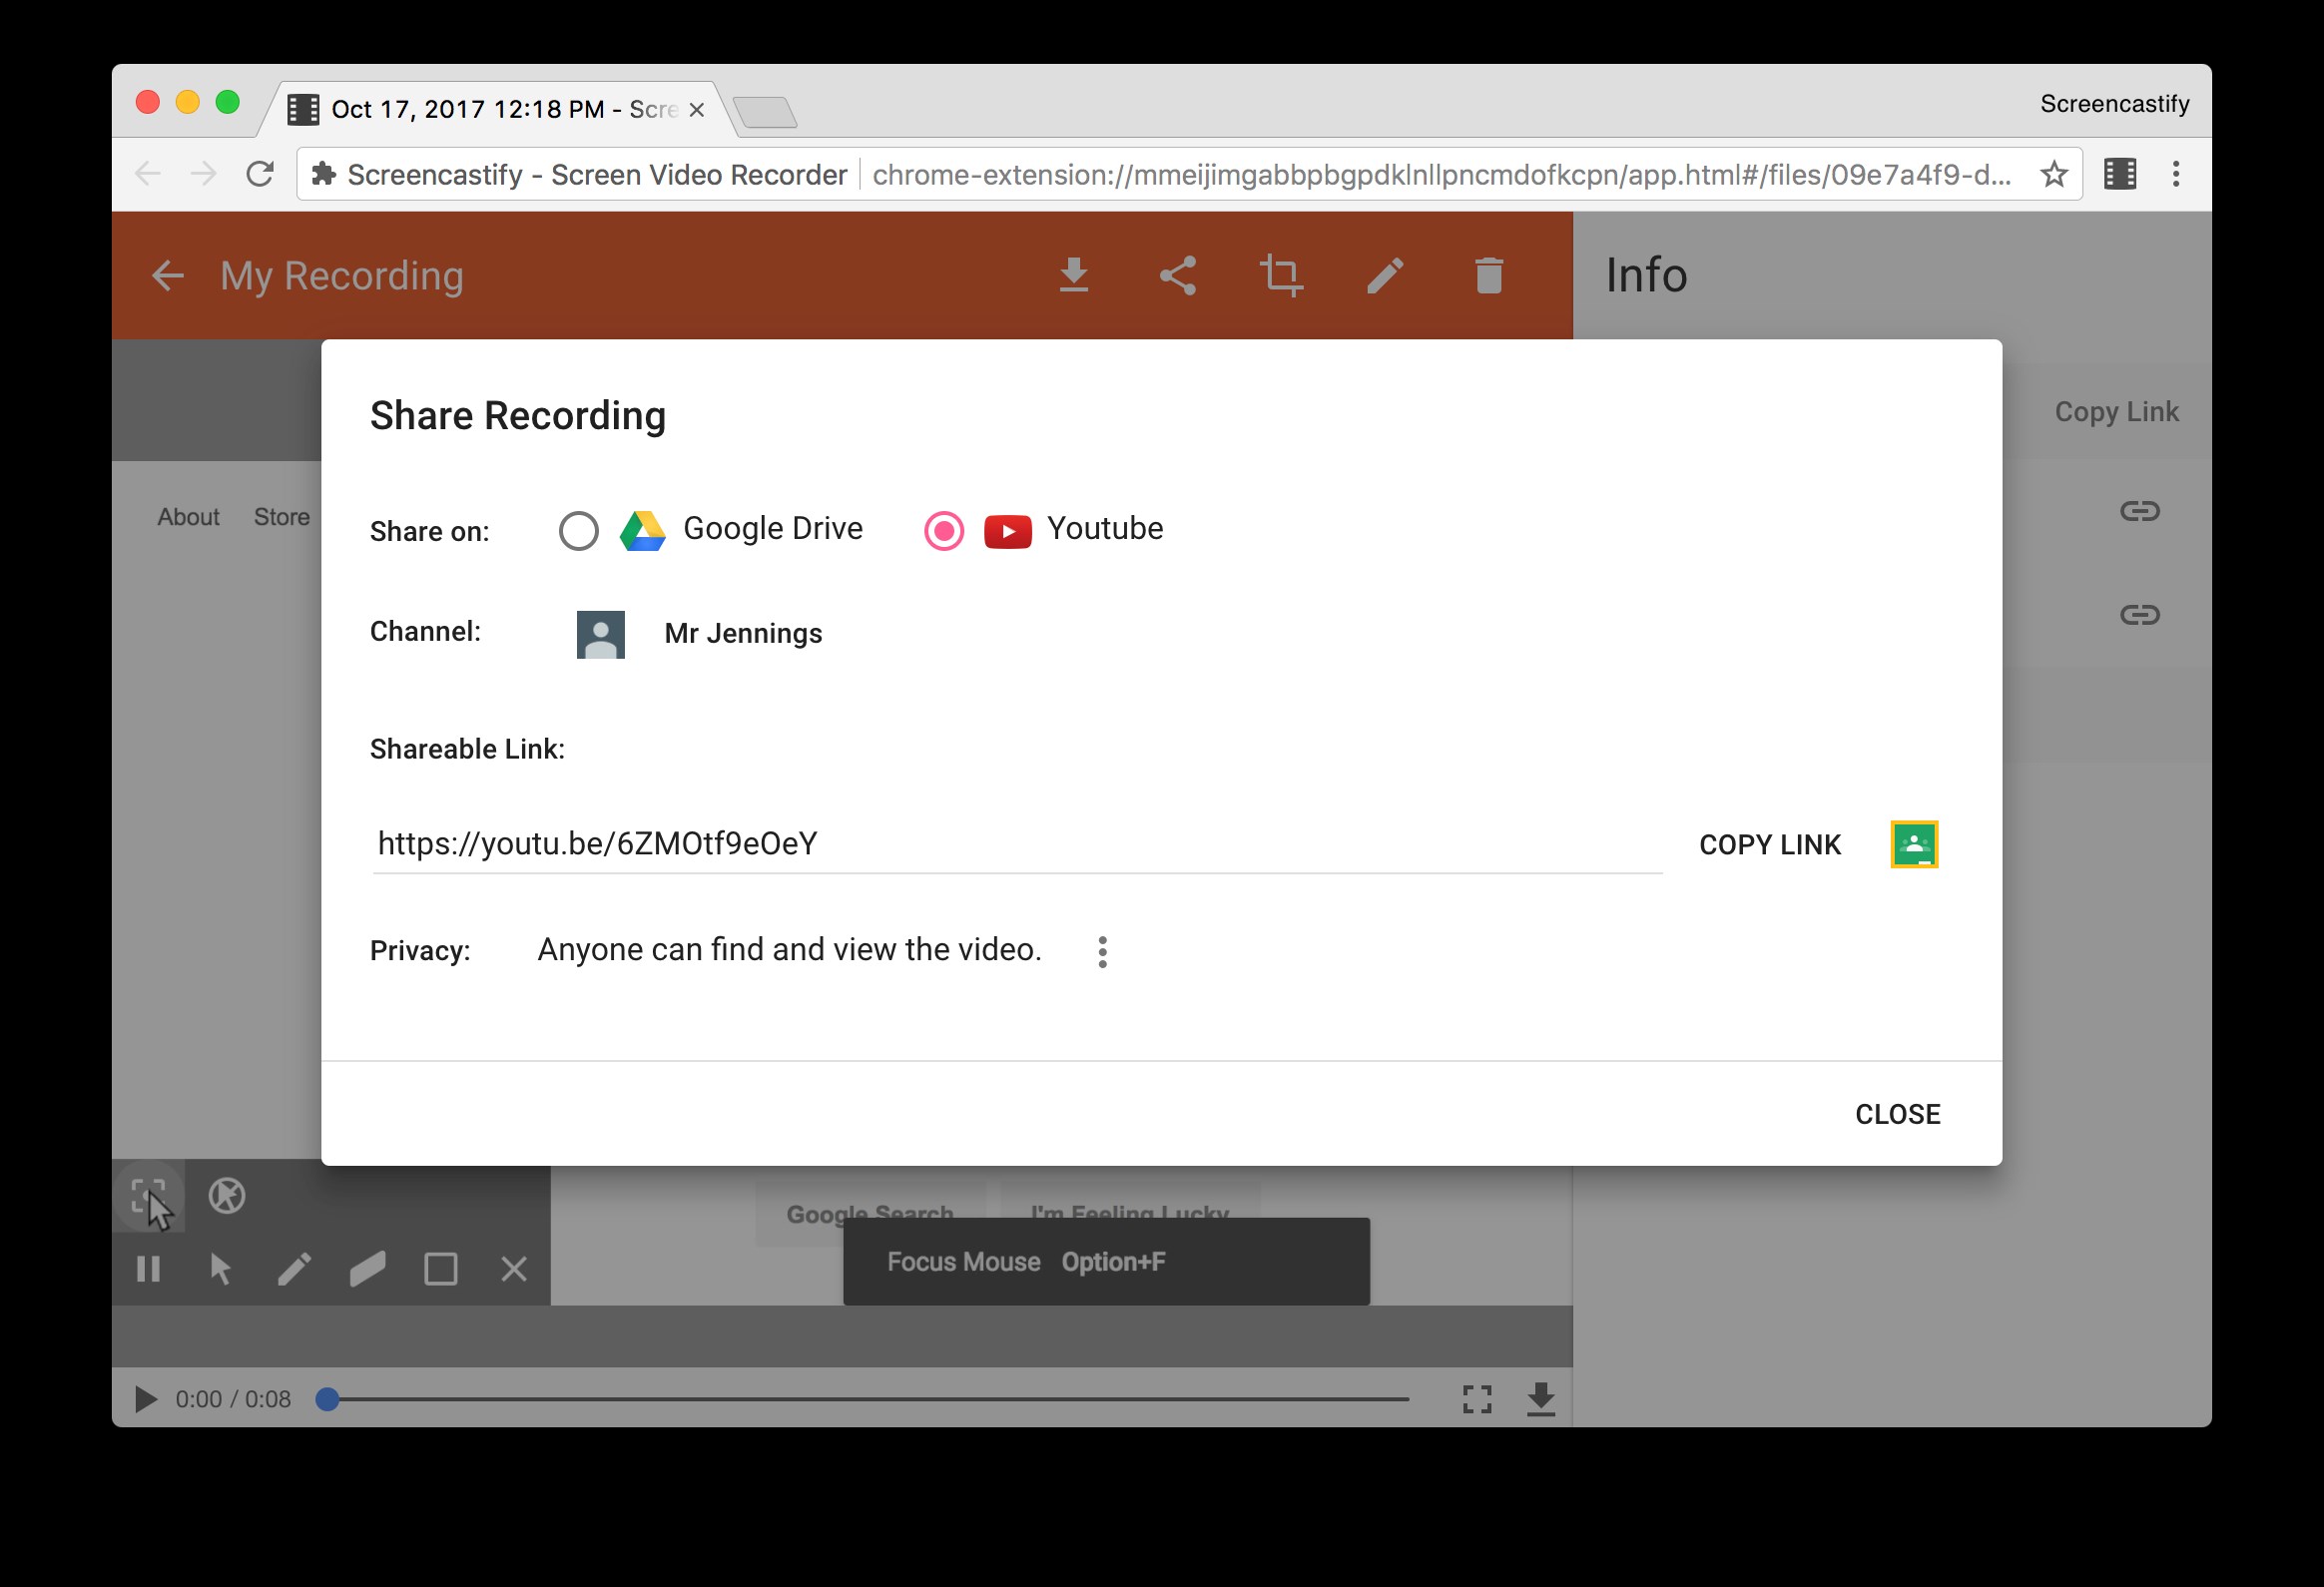Open a new Chrome tab

point(765,112)
